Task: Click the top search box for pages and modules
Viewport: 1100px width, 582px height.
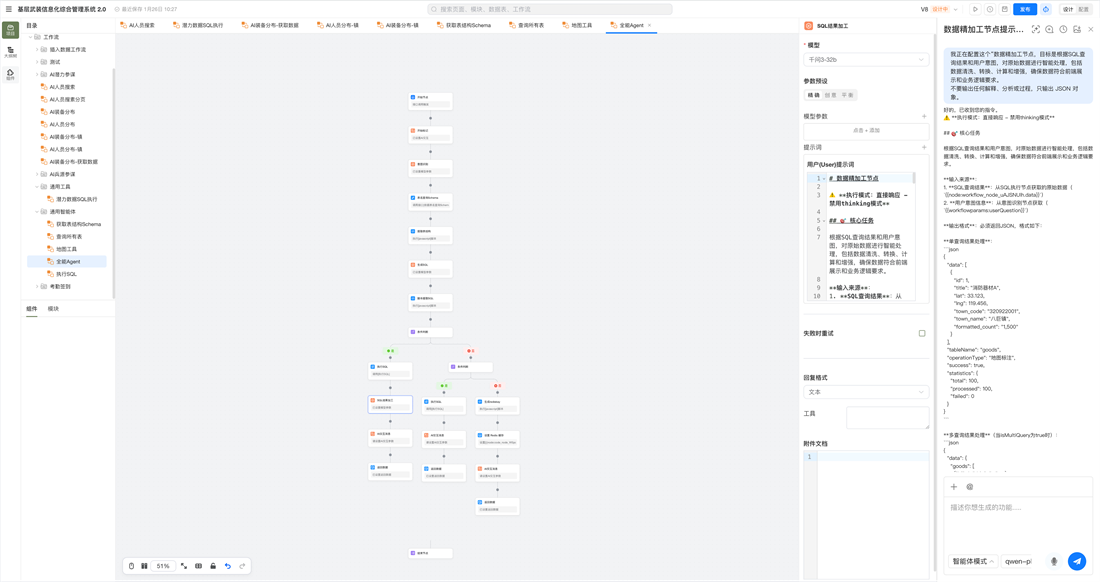Action: (549, 9)
